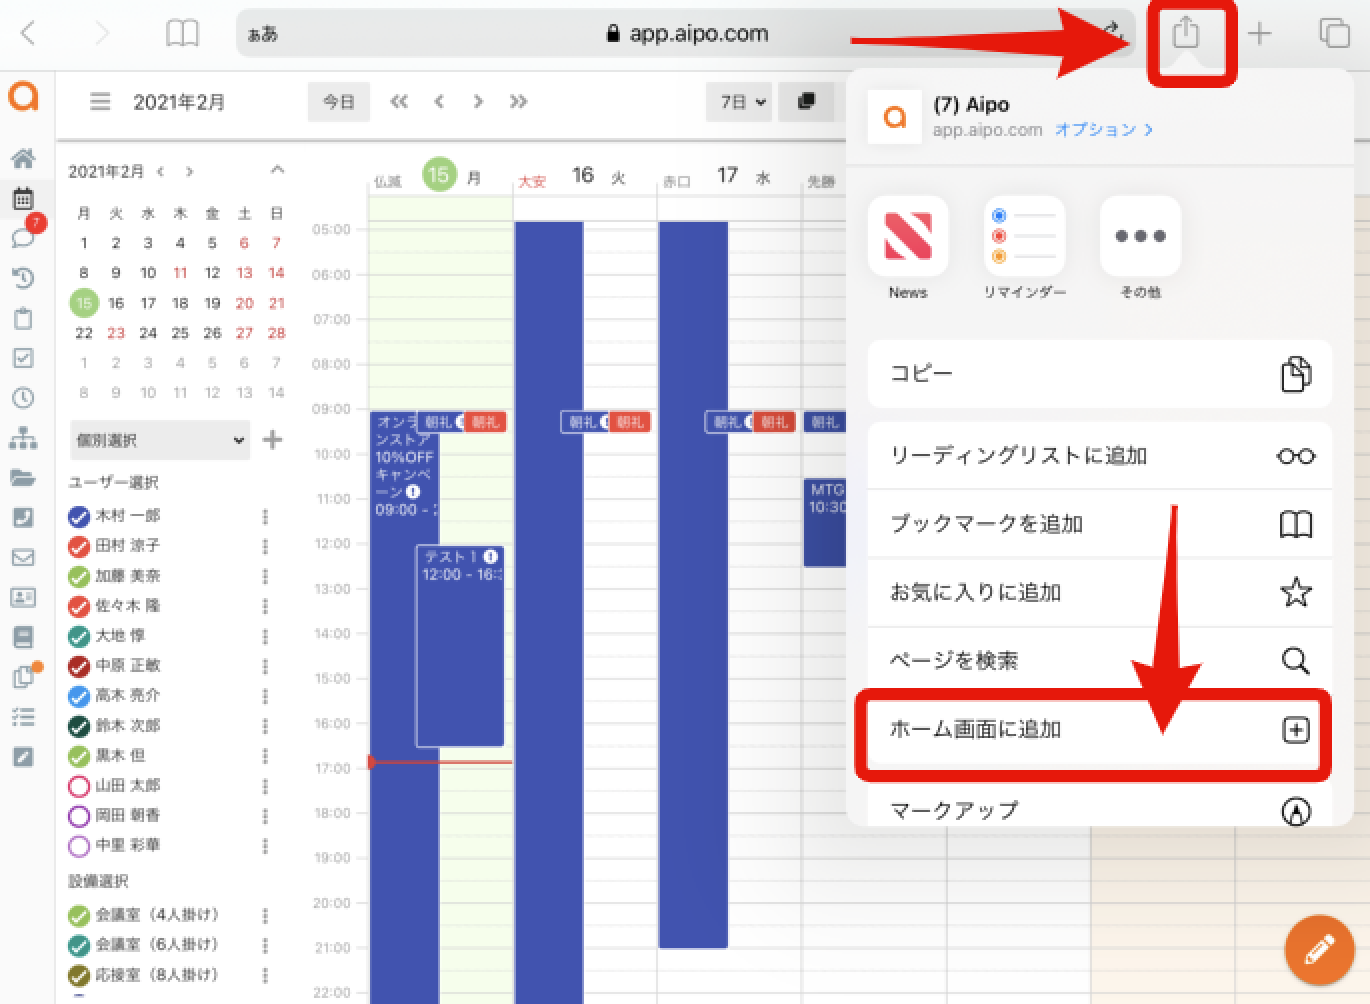
Task: Share to News app icon
Action: (908, 237)
